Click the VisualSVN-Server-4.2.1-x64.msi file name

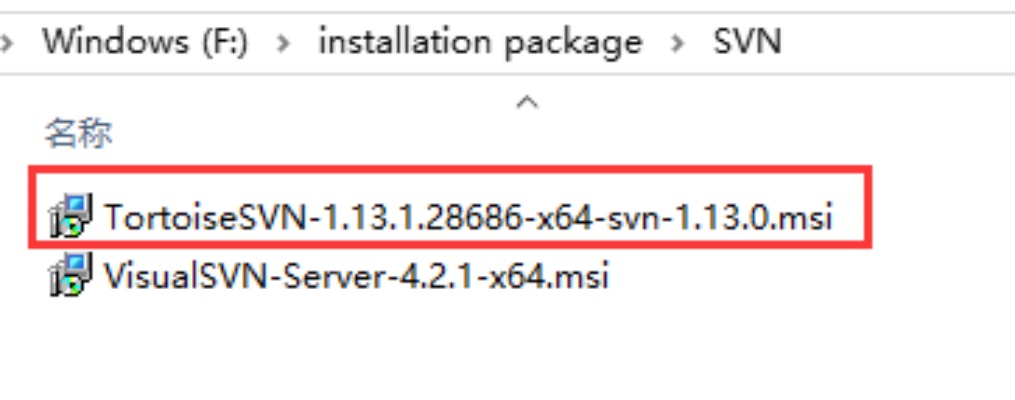click(357, 276)
